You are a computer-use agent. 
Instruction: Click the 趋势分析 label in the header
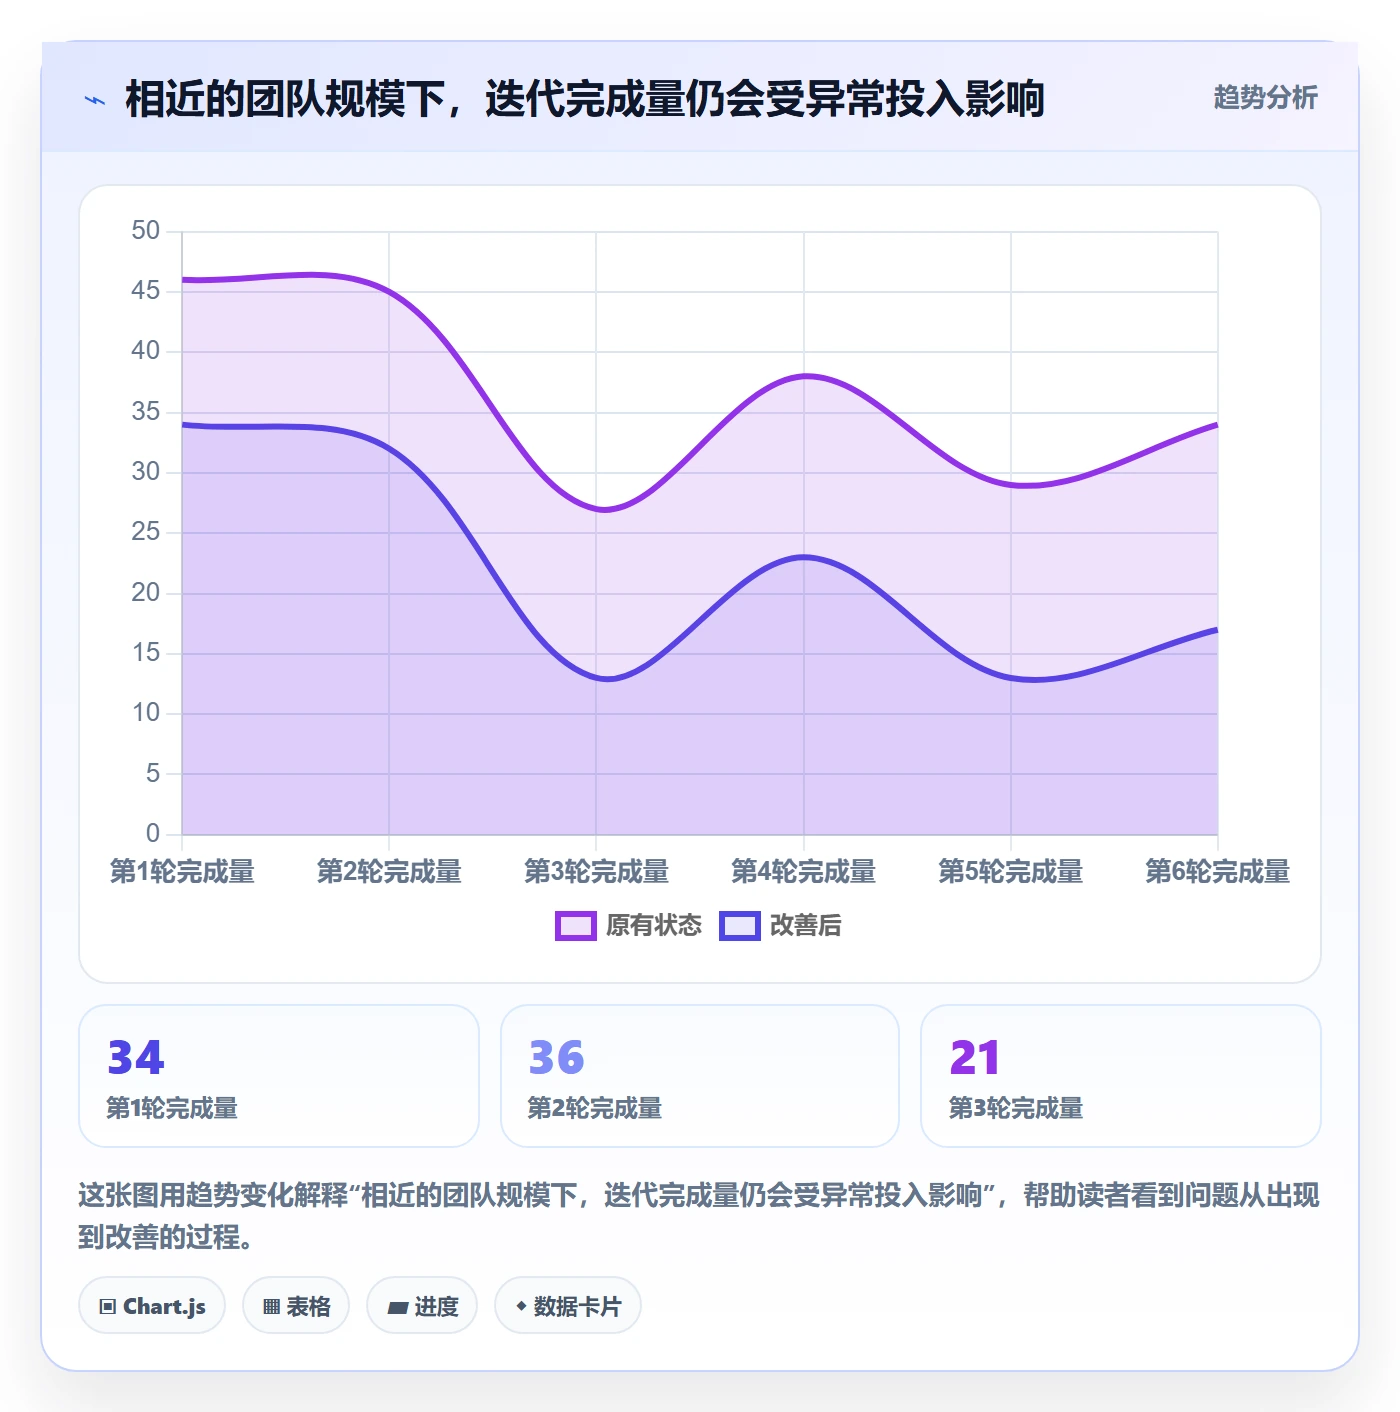(x=1266, y=98)
